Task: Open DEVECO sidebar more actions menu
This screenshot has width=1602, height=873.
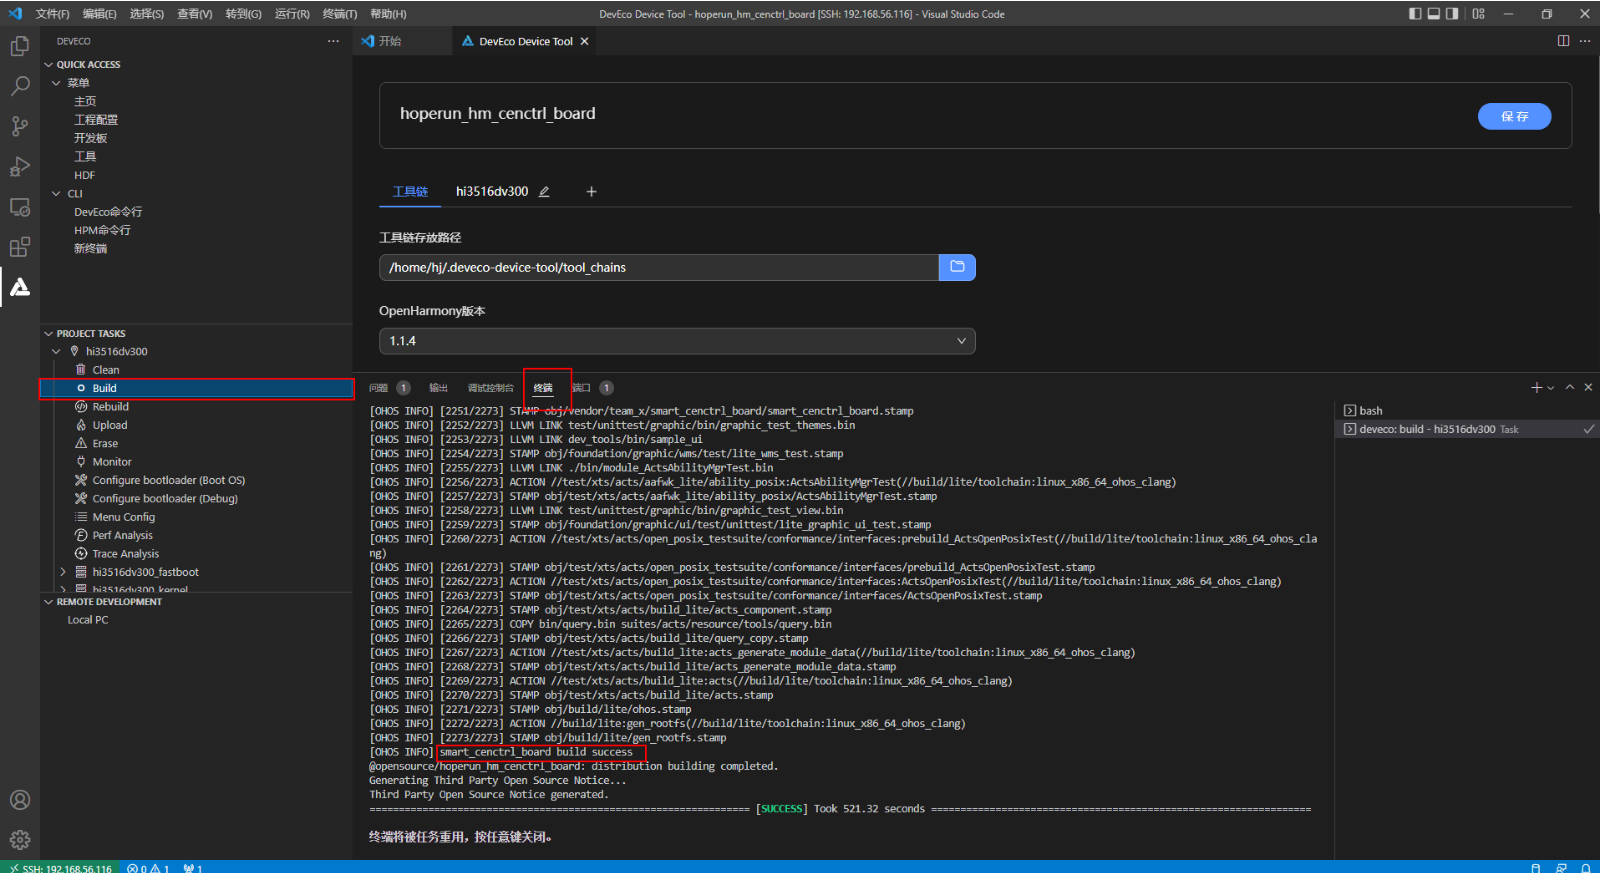Action: click(x=333, y=41)
